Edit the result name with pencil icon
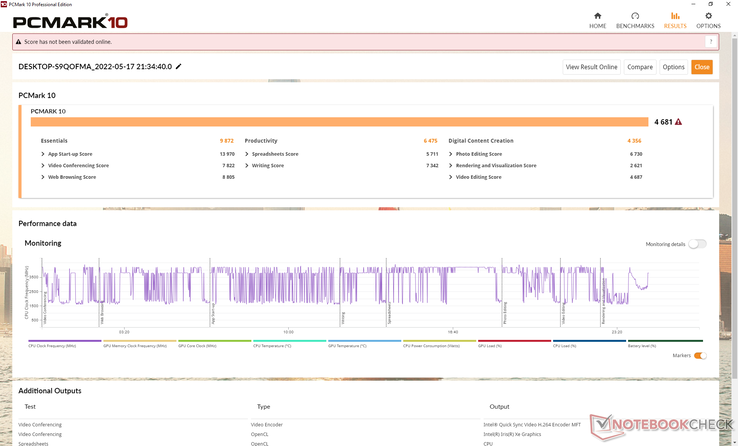This screenshot has height=446, width=738. 179,67
